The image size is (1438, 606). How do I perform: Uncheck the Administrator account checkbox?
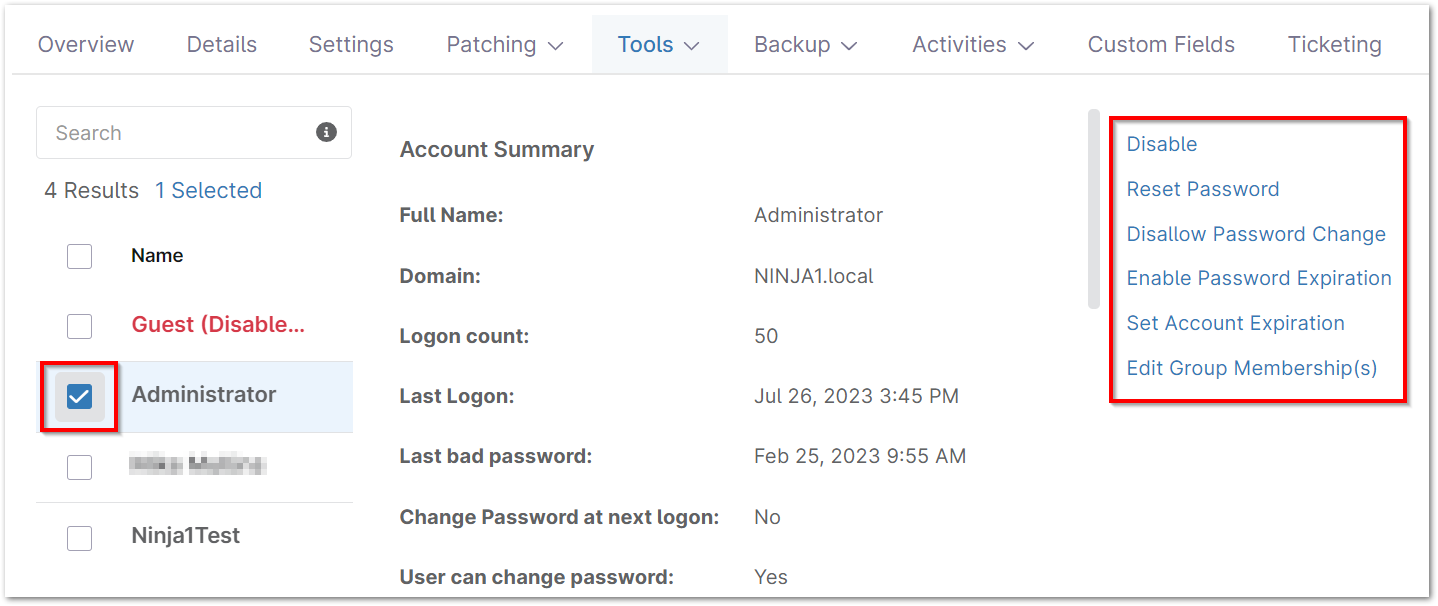click(79, 396)
